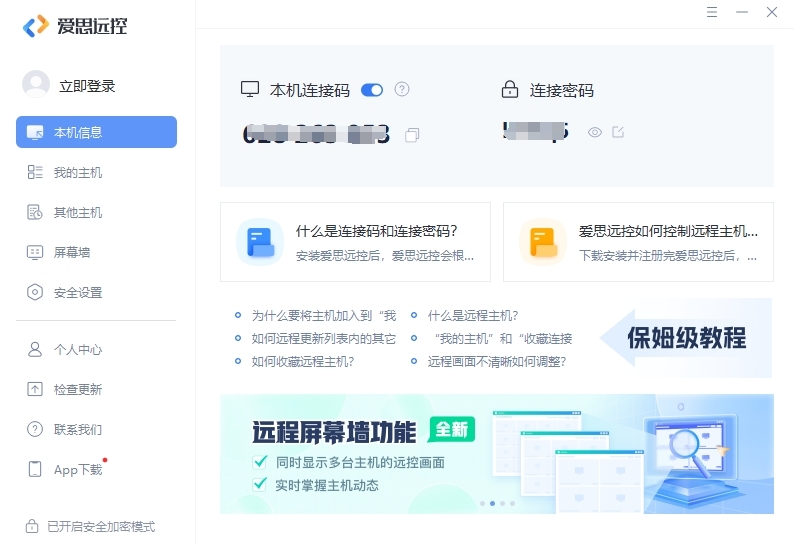Open the 什么是连接码和连接密码 card
This screenshot has width=794, height=544.
coord(355,242)
